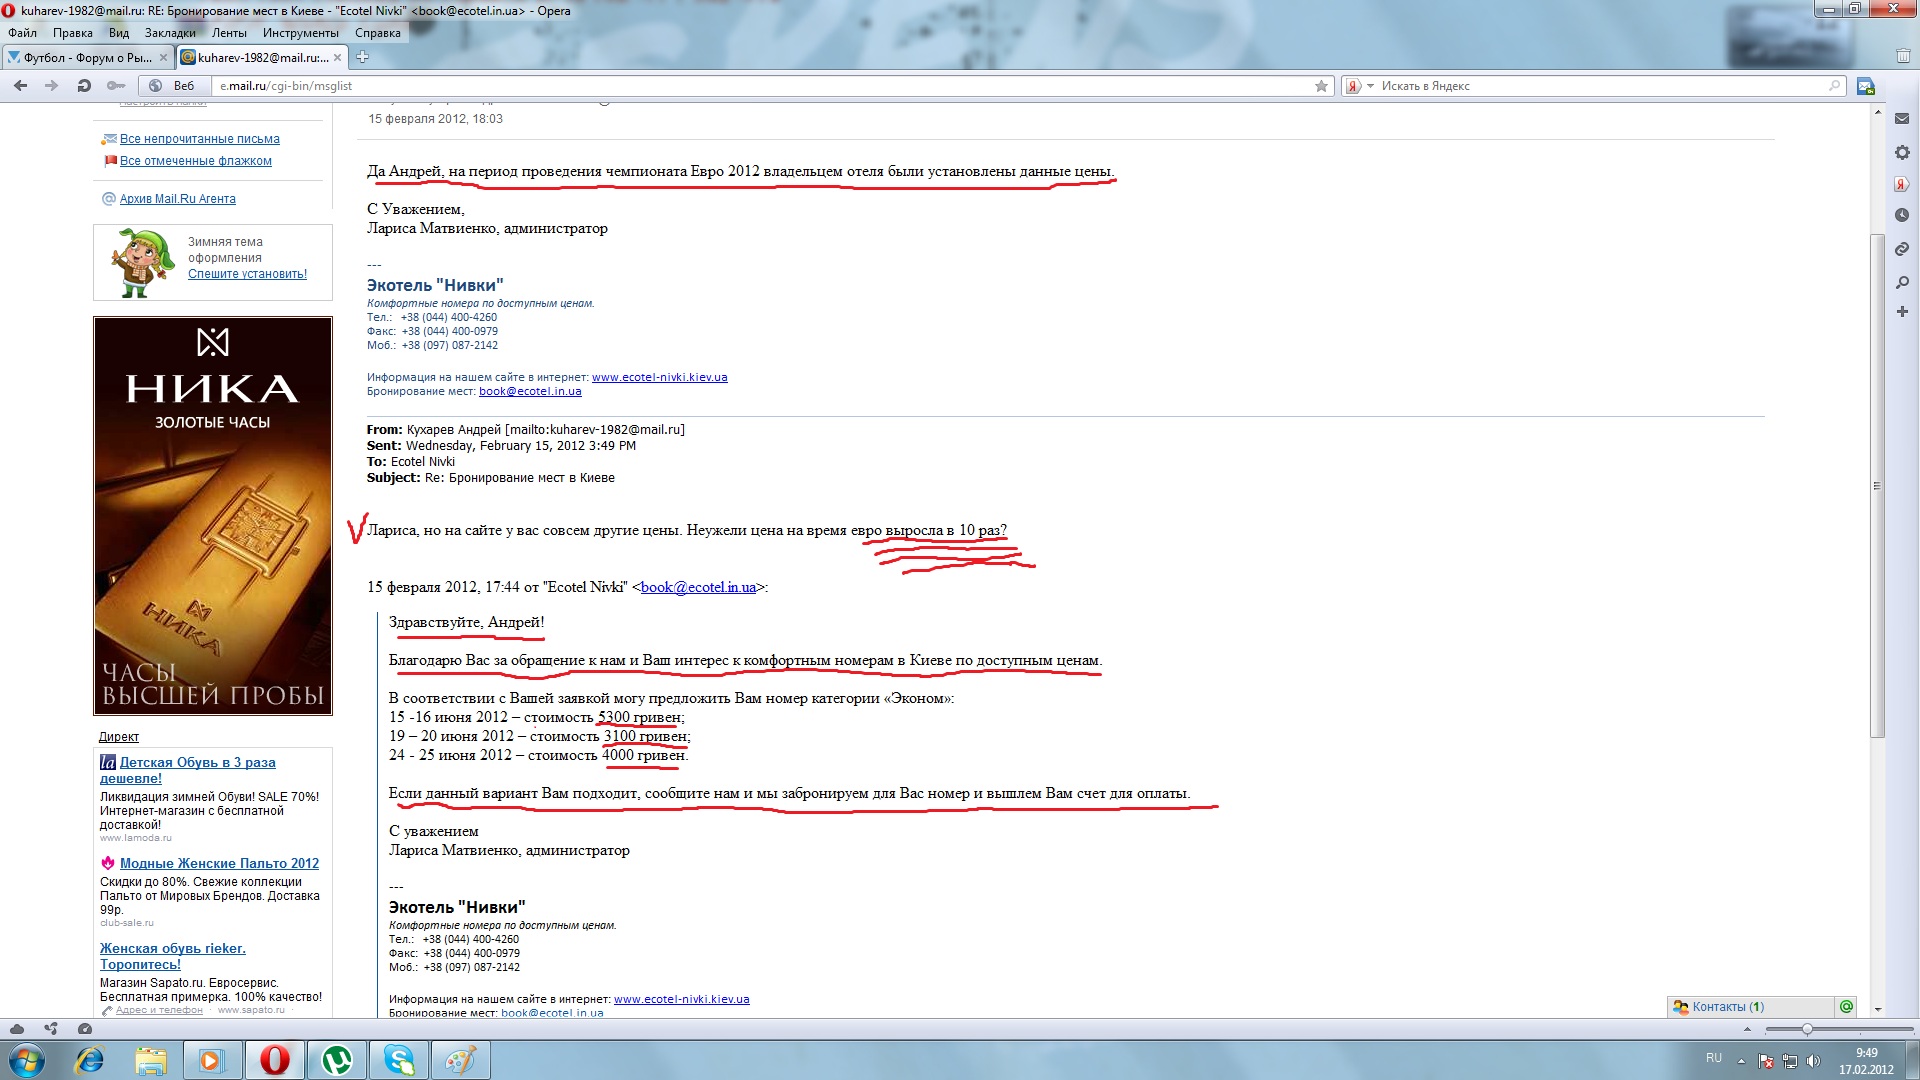Add a sidebar panel with the plus icon
The height and width of the screenshot is (1080, 1920).
[x=1901, y=312]
